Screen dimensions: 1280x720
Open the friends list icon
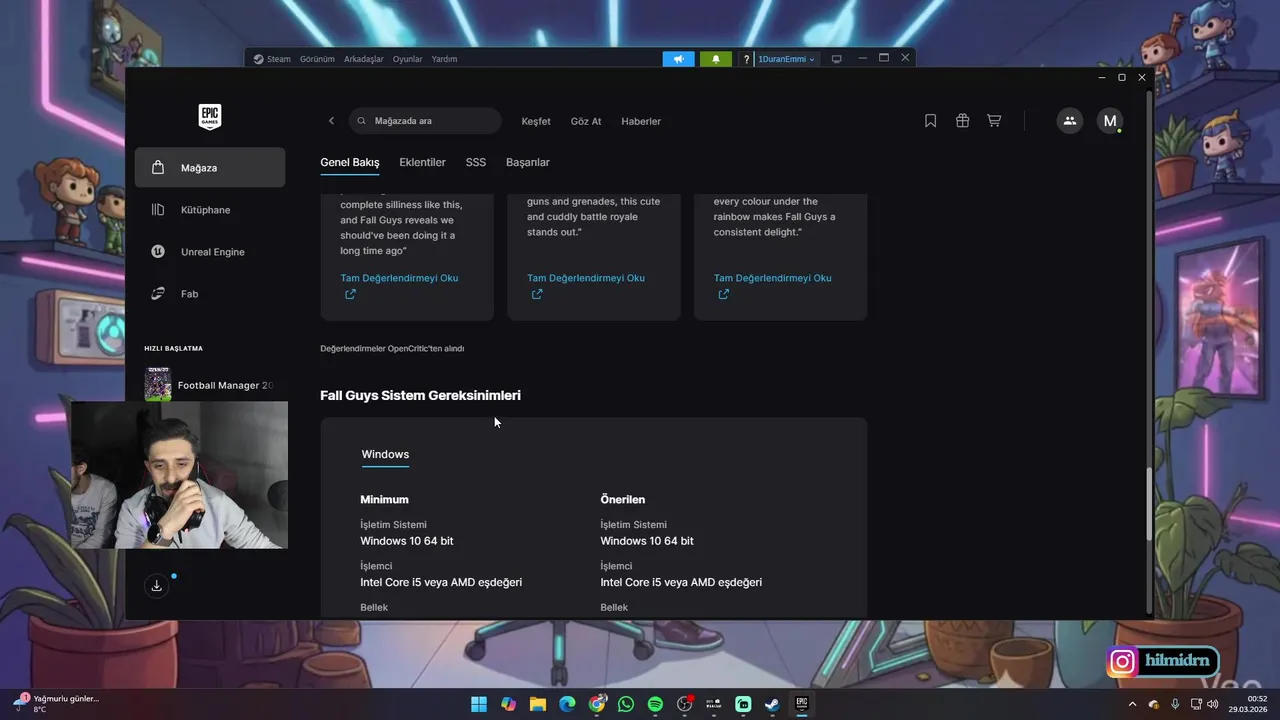(x=1070, y=121)
